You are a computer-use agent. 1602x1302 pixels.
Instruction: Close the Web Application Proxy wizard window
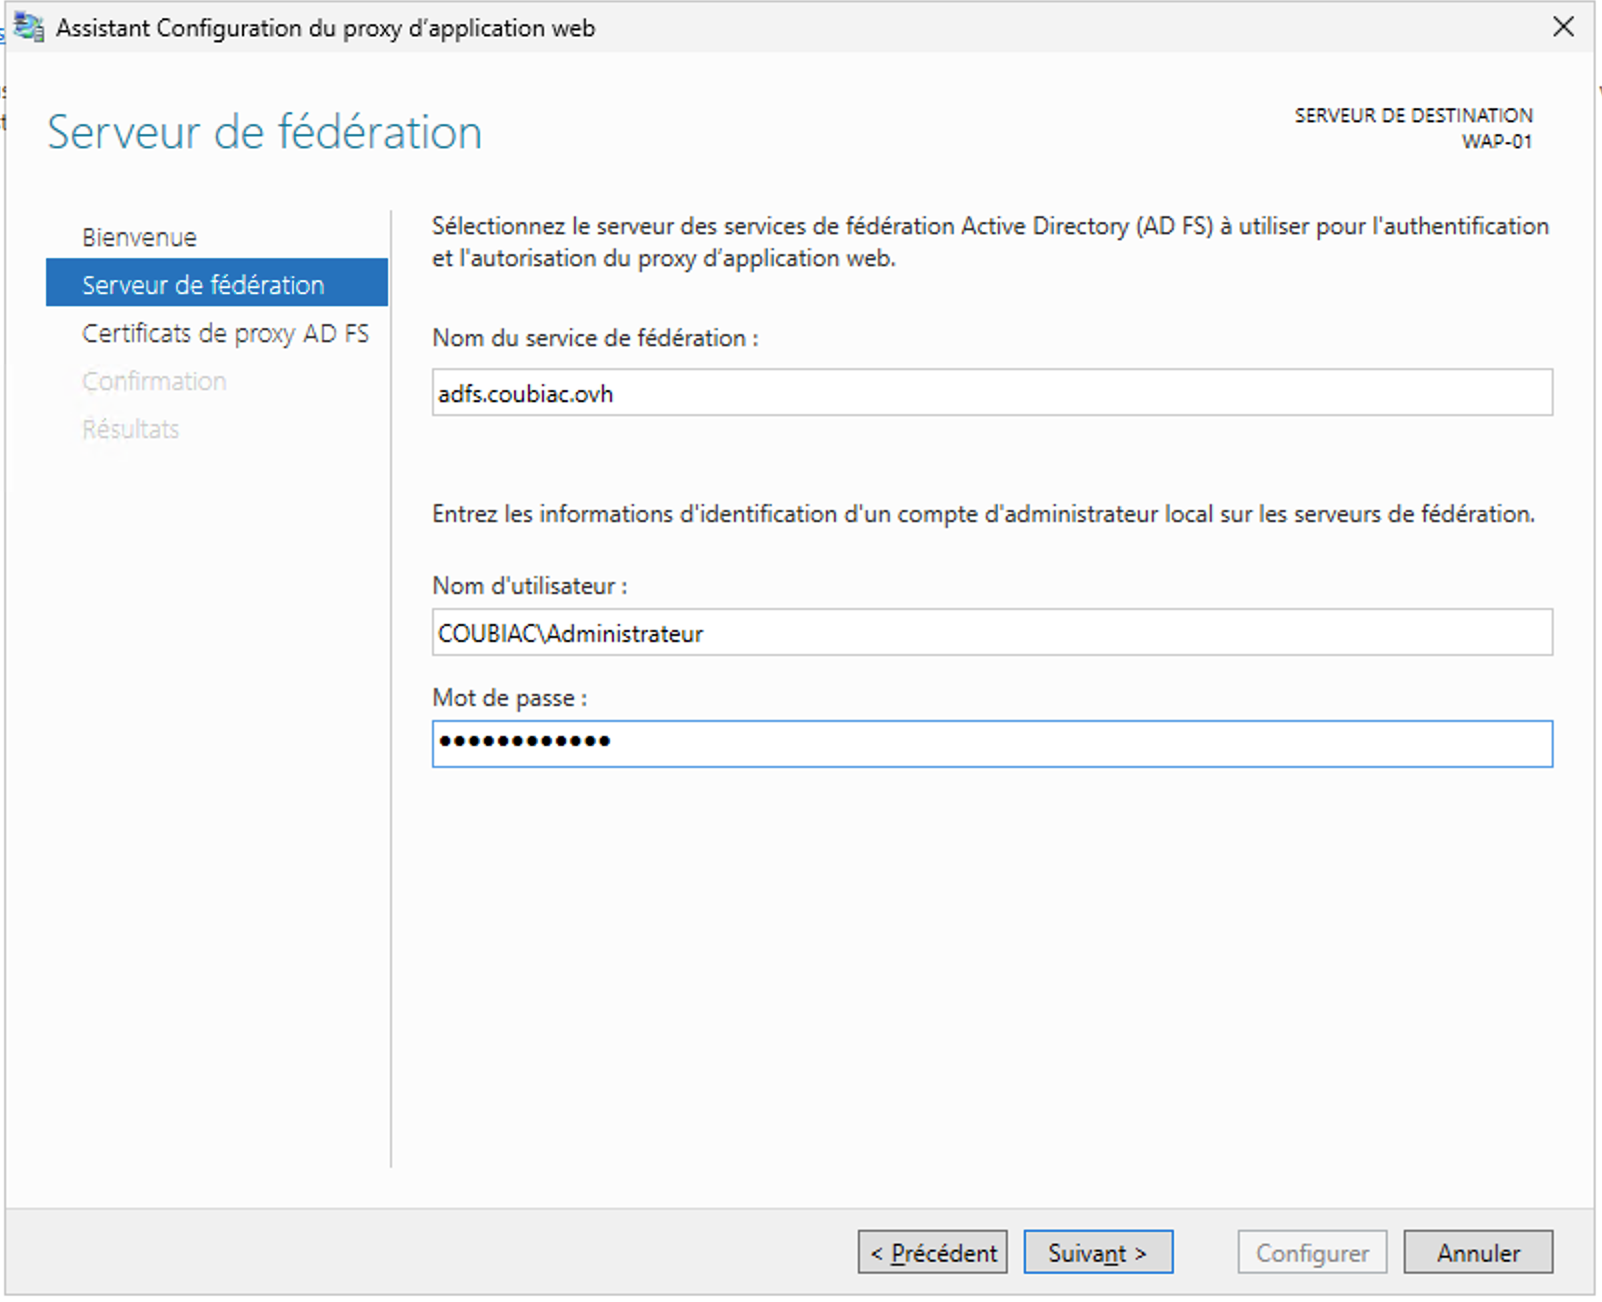pyautogui.click(x=1563, y=27)
